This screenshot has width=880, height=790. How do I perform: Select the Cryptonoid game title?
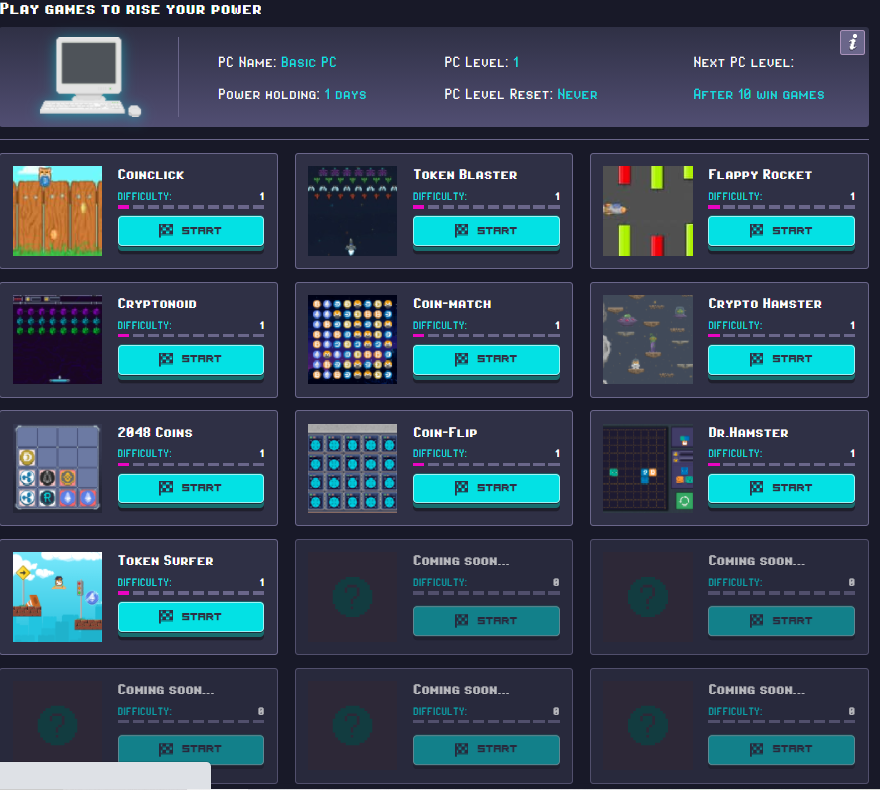coord(157,304)
